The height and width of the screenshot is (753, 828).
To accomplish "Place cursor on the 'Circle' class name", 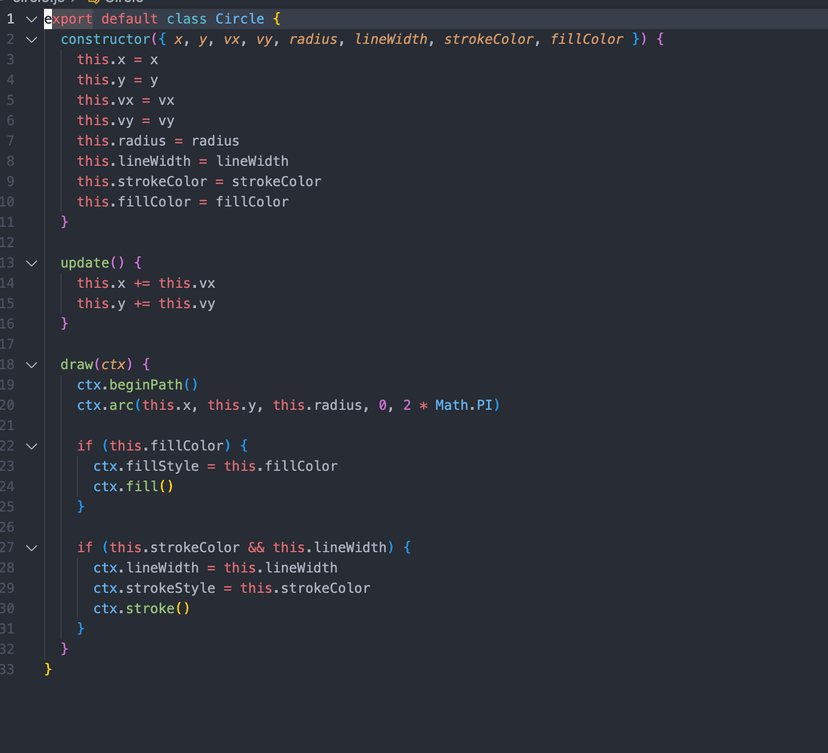I will [240, 19].
